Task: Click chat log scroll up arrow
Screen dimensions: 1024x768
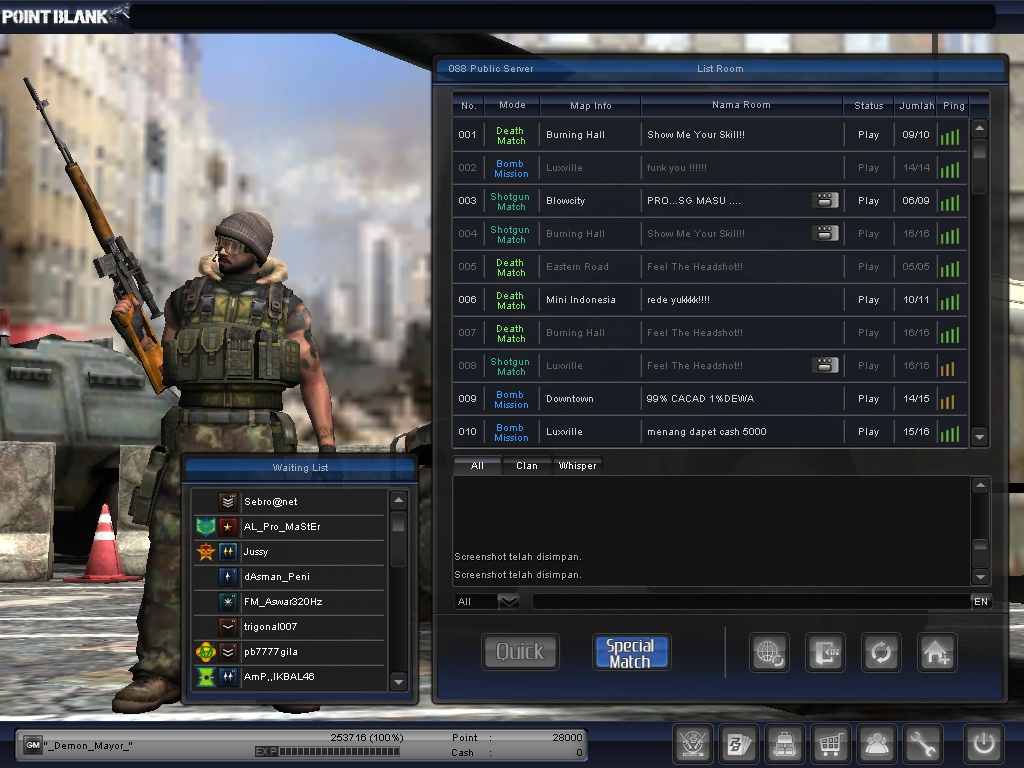Action: pos(980,485)
